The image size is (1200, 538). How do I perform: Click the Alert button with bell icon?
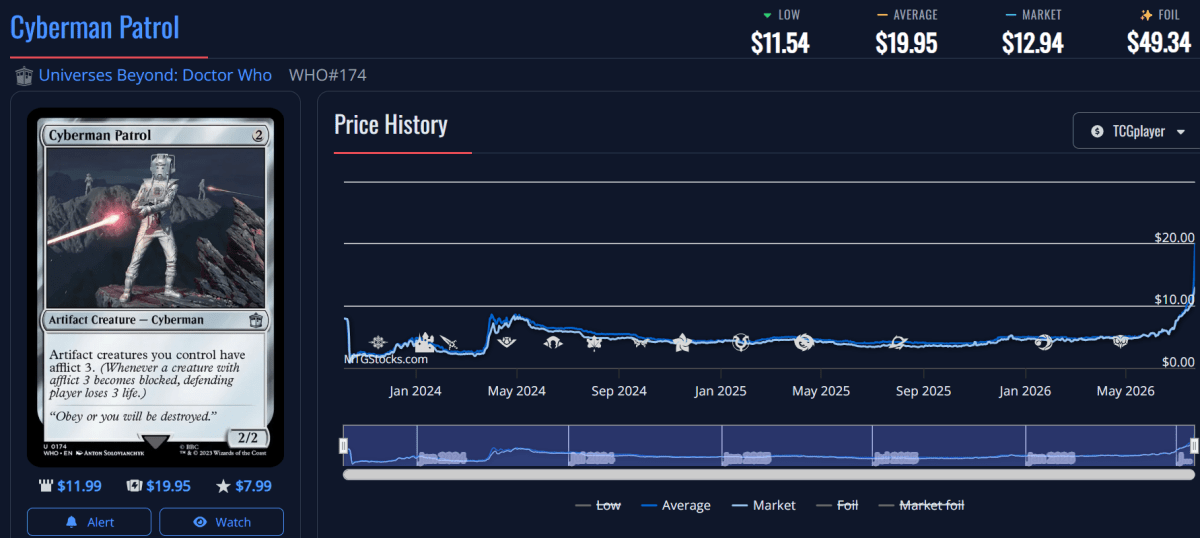[89, 522]
